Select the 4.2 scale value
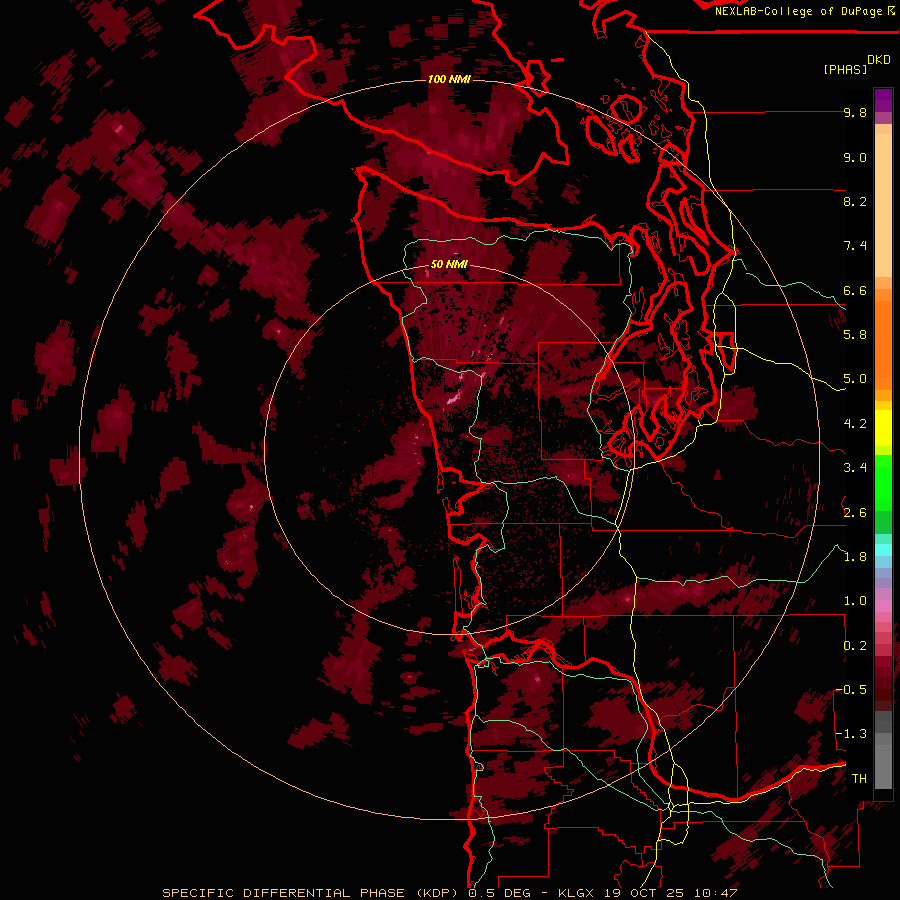Image resolution: width=900 pixels, height=900 pixels. point(855,424)
